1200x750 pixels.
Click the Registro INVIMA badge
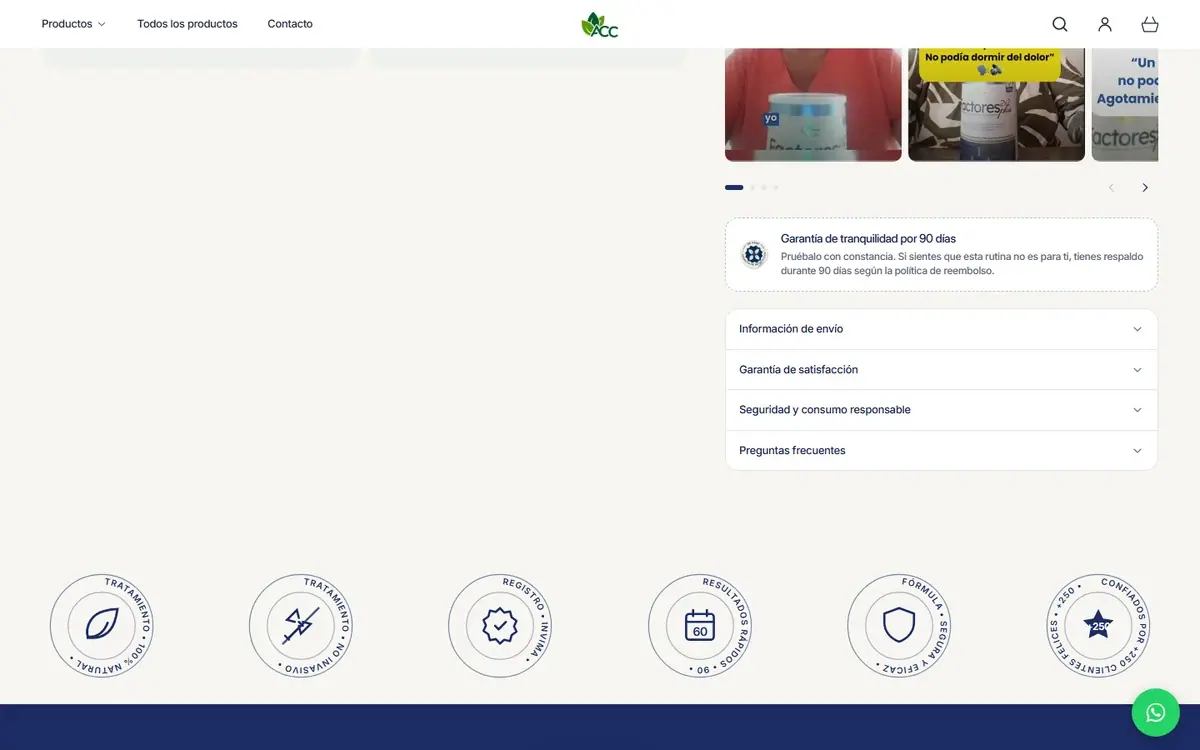click(500, 626)
